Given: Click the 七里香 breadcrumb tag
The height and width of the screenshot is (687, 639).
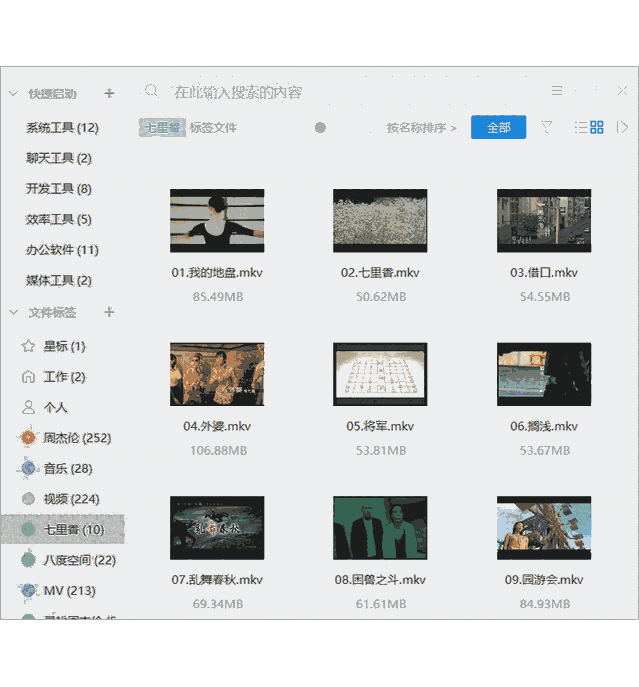Looking at the screenshot, I should point(163,127).
